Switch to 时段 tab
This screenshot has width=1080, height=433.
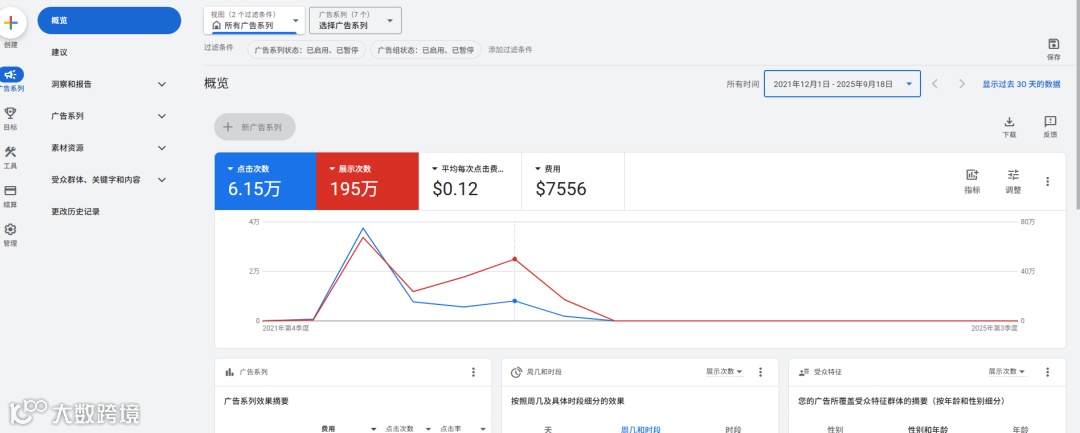point(733,429)
